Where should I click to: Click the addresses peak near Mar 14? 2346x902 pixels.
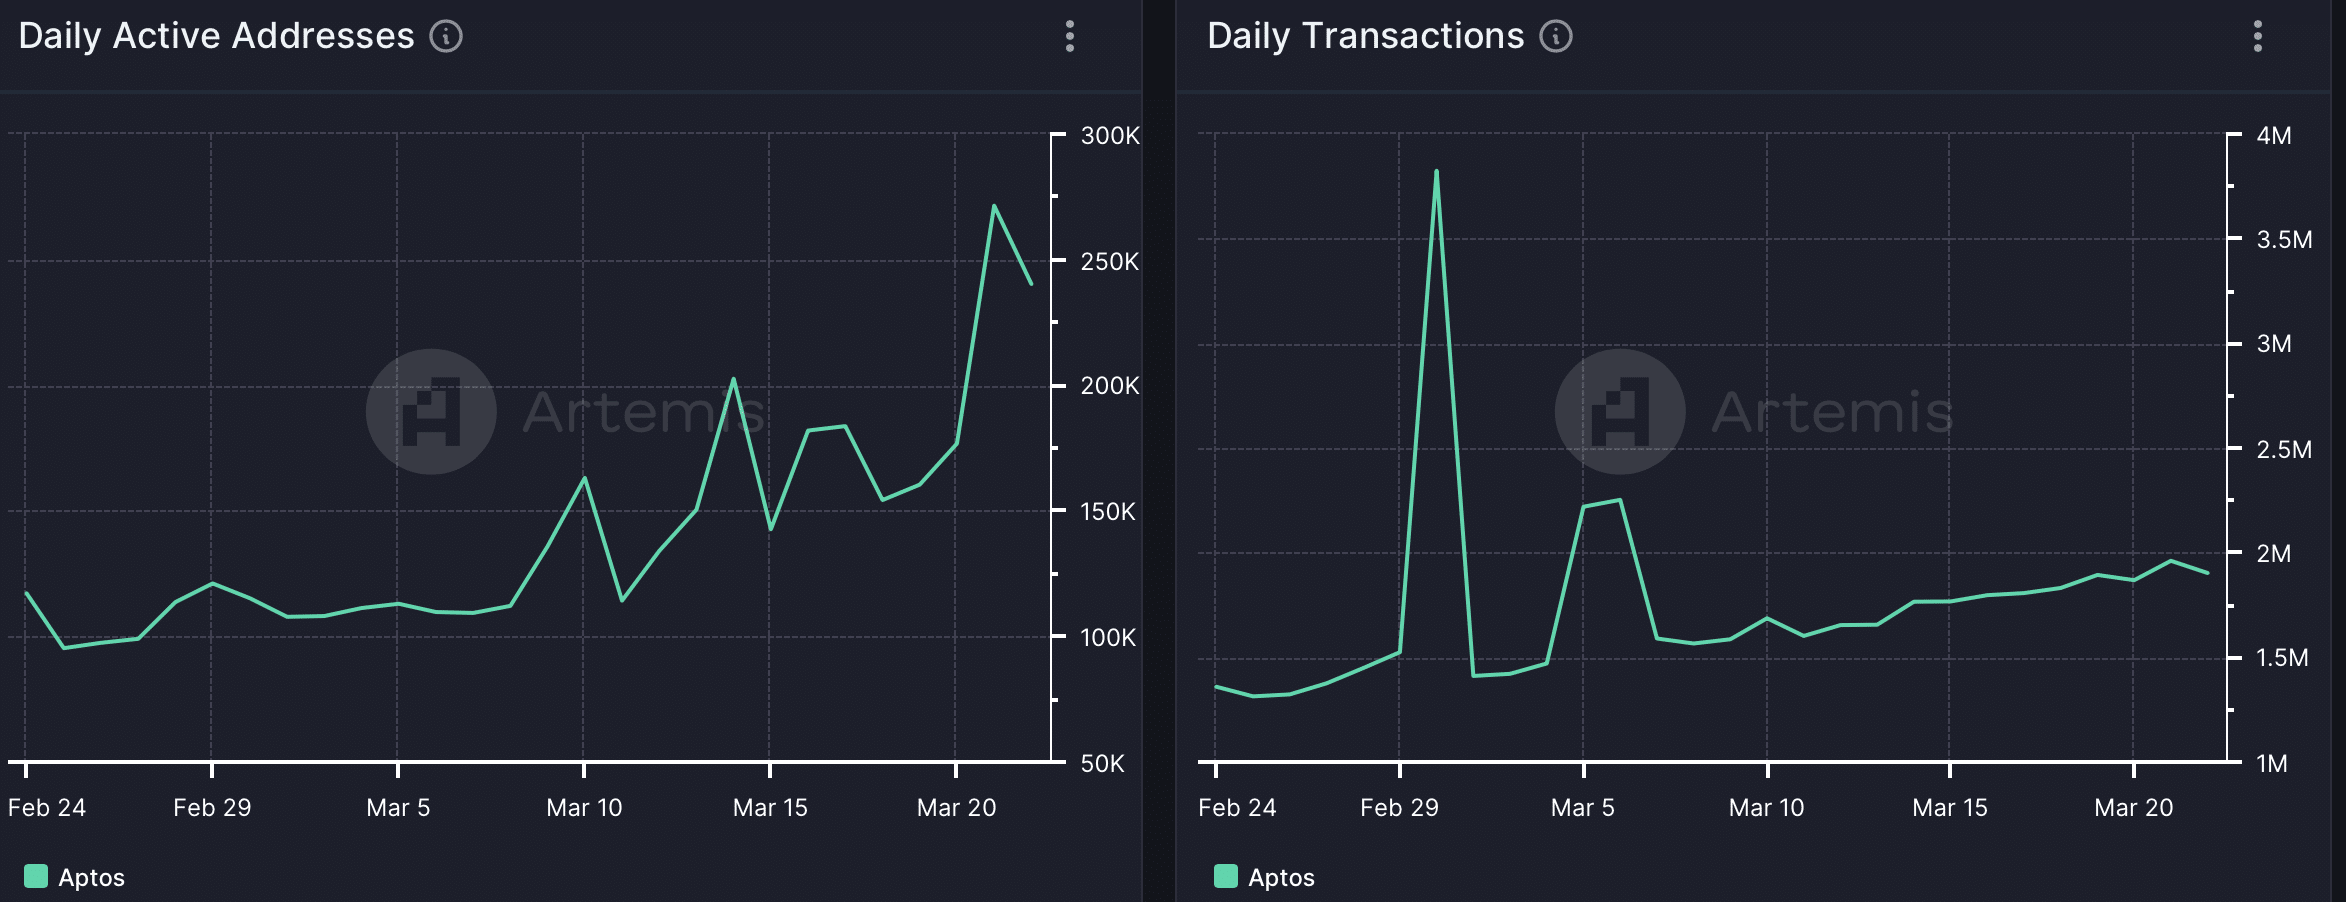[x=733, y=379]
